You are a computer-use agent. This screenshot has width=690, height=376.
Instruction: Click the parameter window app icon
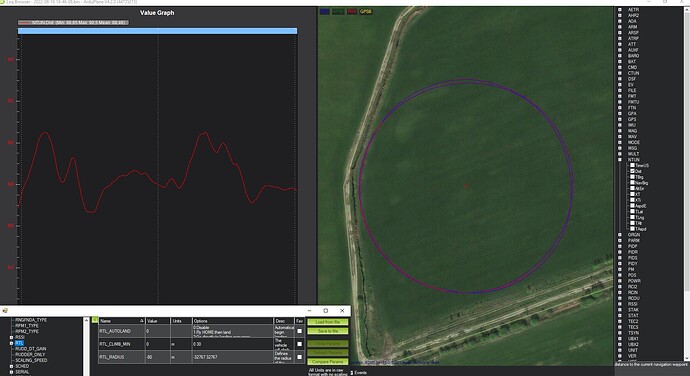click(5, 311)
